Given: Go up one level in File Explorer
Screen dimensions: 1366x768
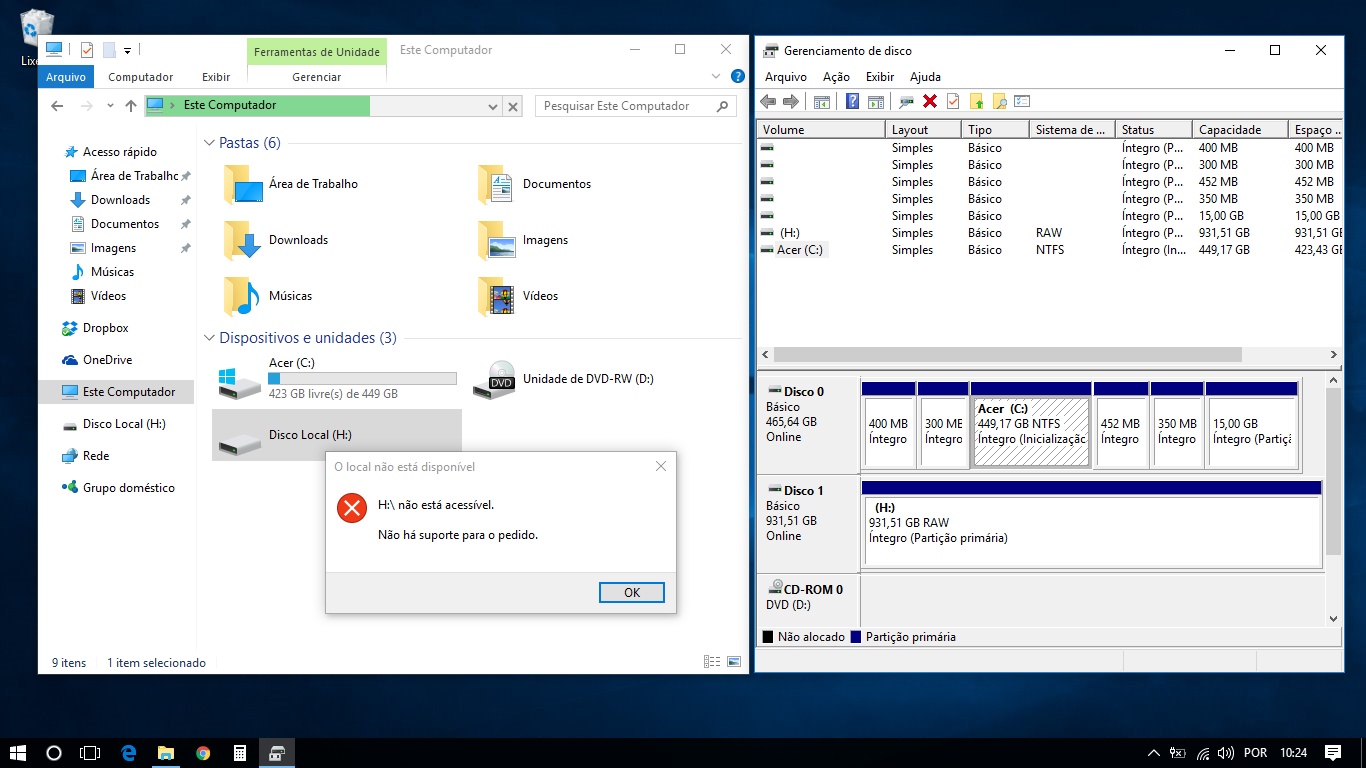Looking at the screenshot, I should [x=131, y=106].
